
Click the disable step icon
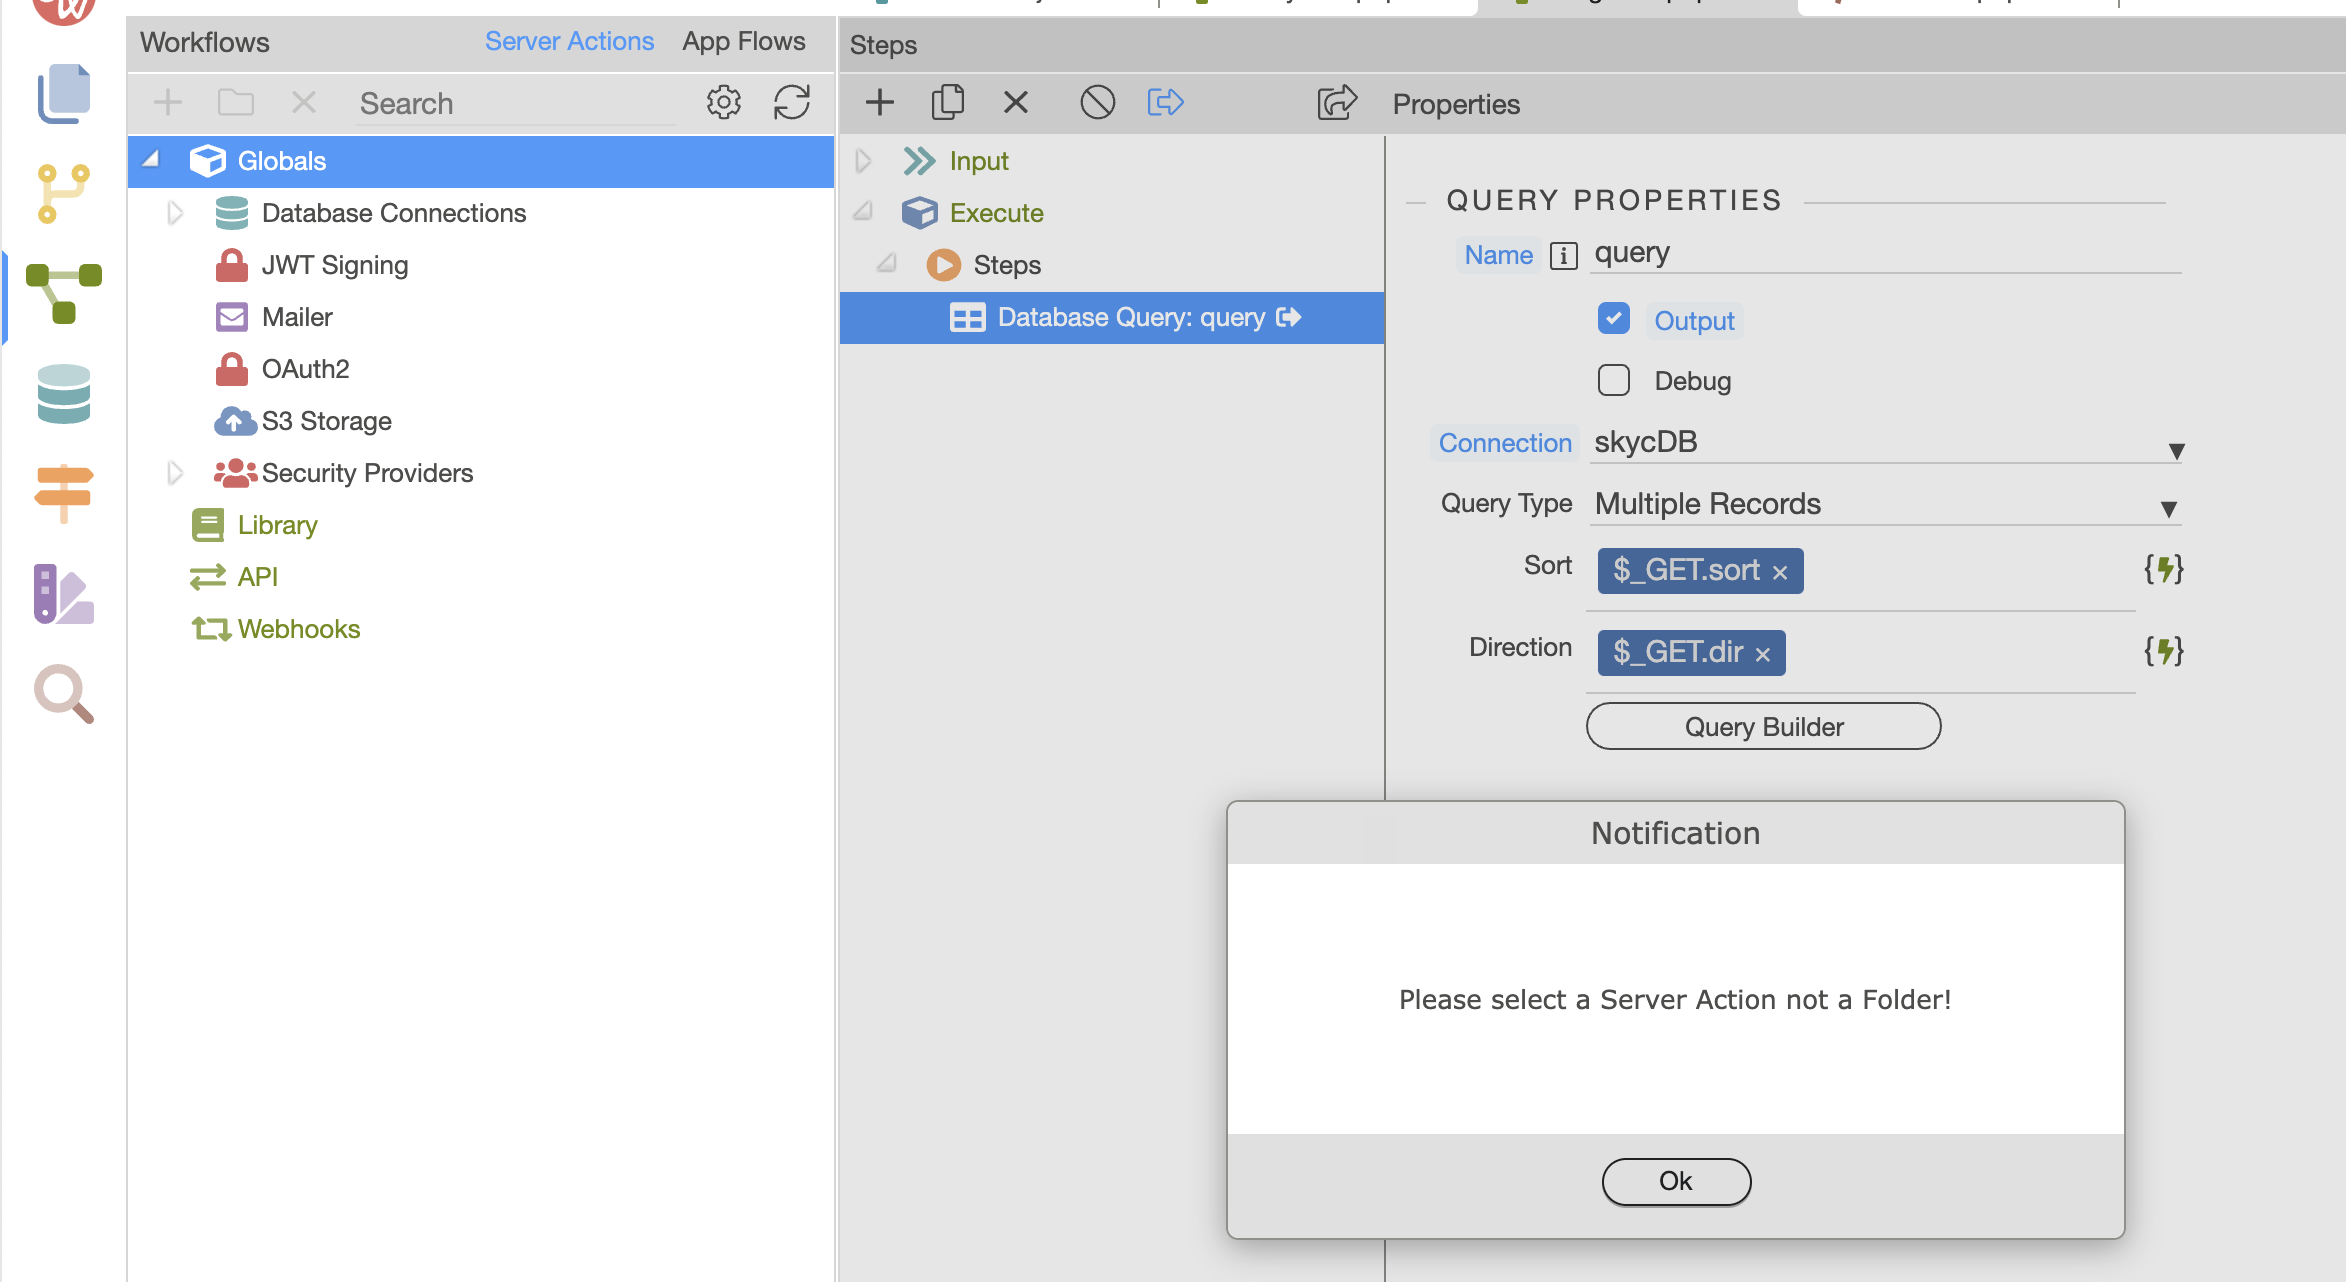[1097, 102]
